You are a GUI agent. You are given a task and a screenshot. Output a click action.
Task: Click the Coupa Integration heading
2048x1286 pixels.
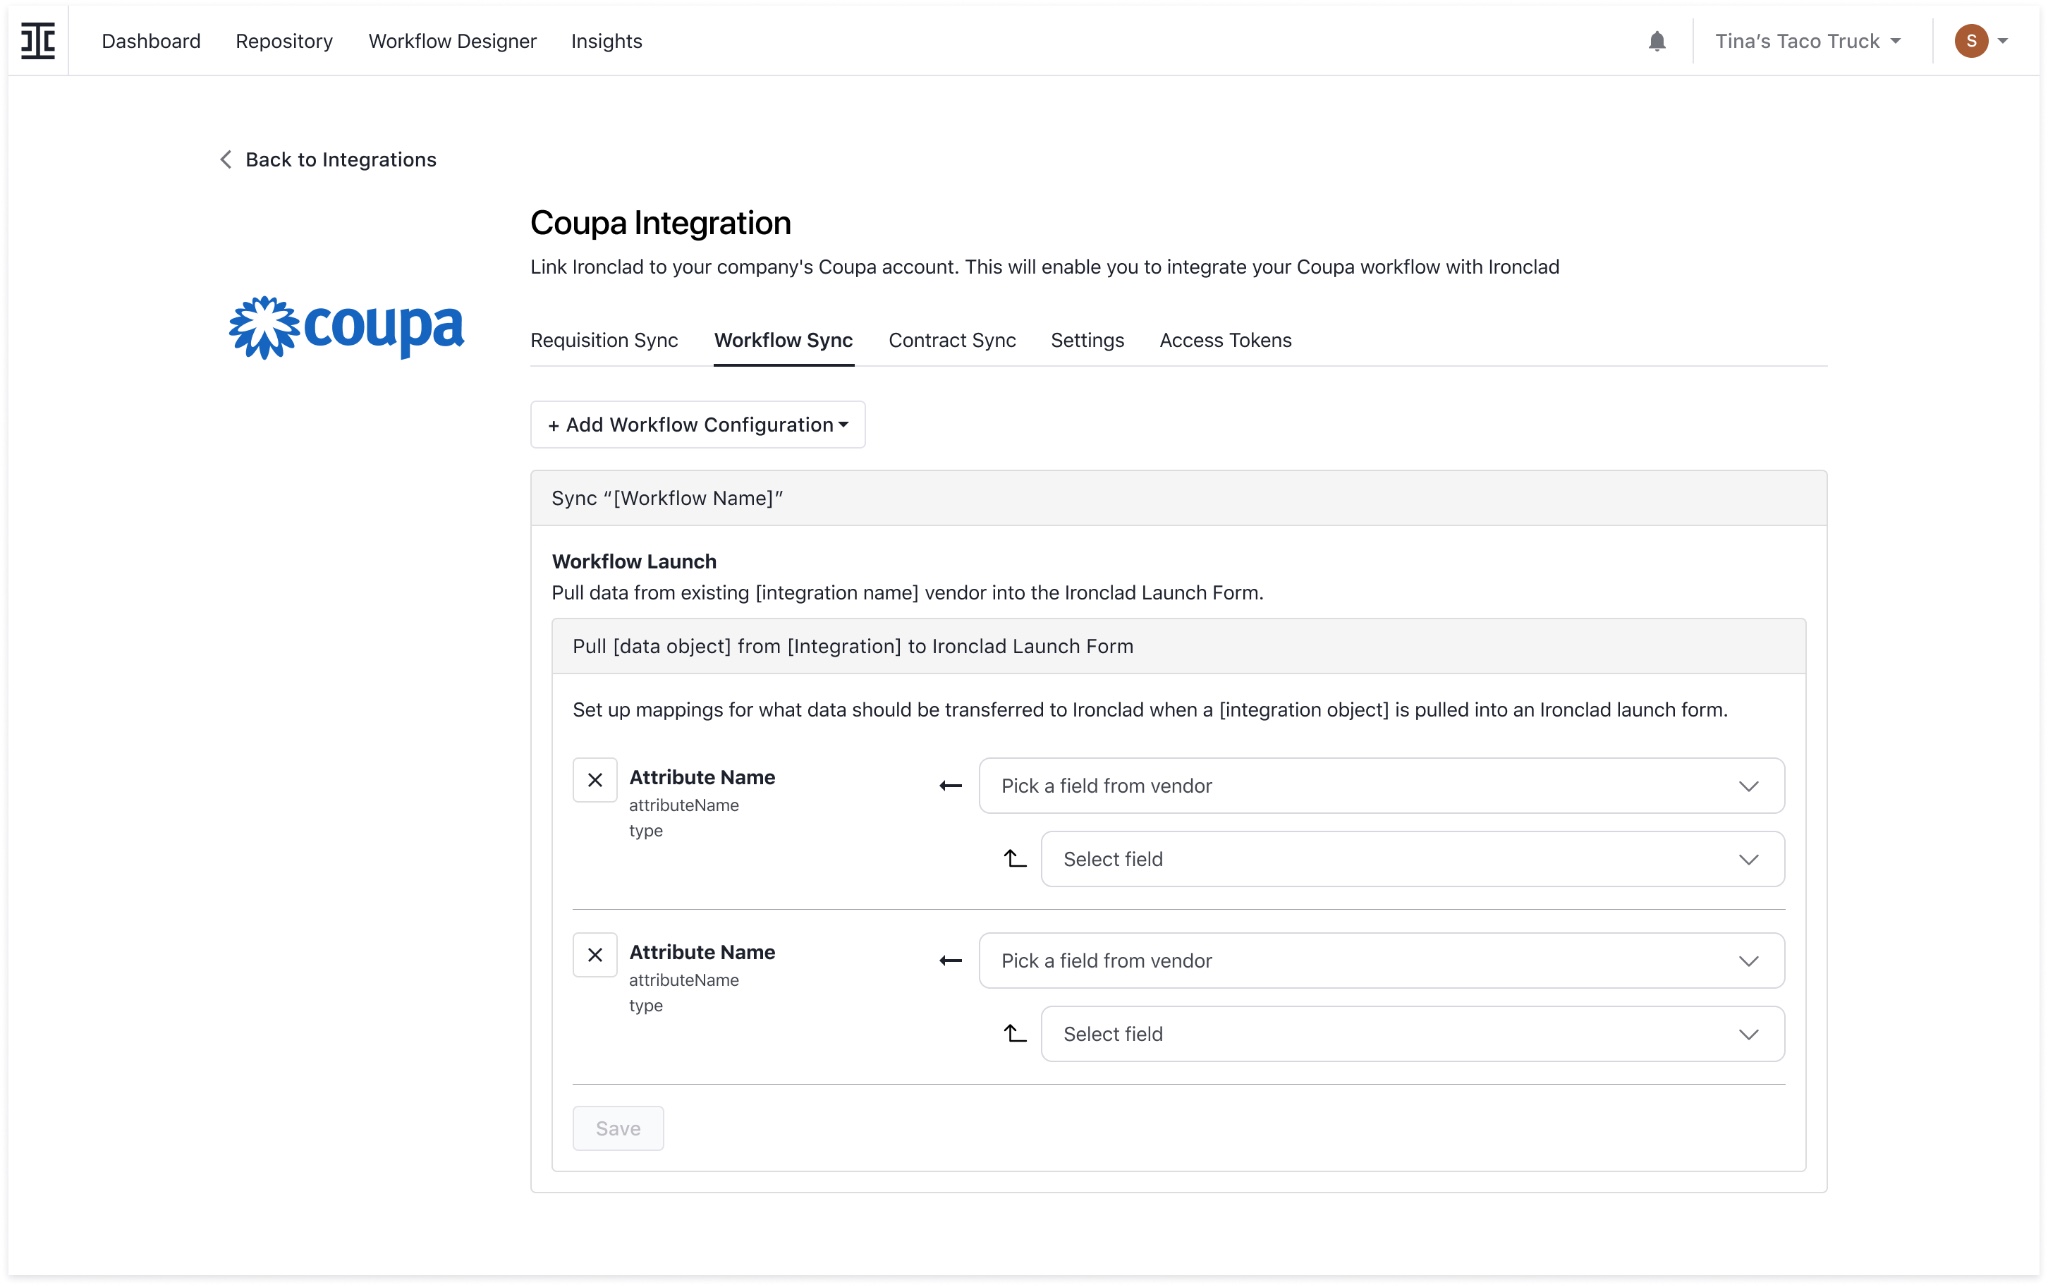tap(661, 223)
